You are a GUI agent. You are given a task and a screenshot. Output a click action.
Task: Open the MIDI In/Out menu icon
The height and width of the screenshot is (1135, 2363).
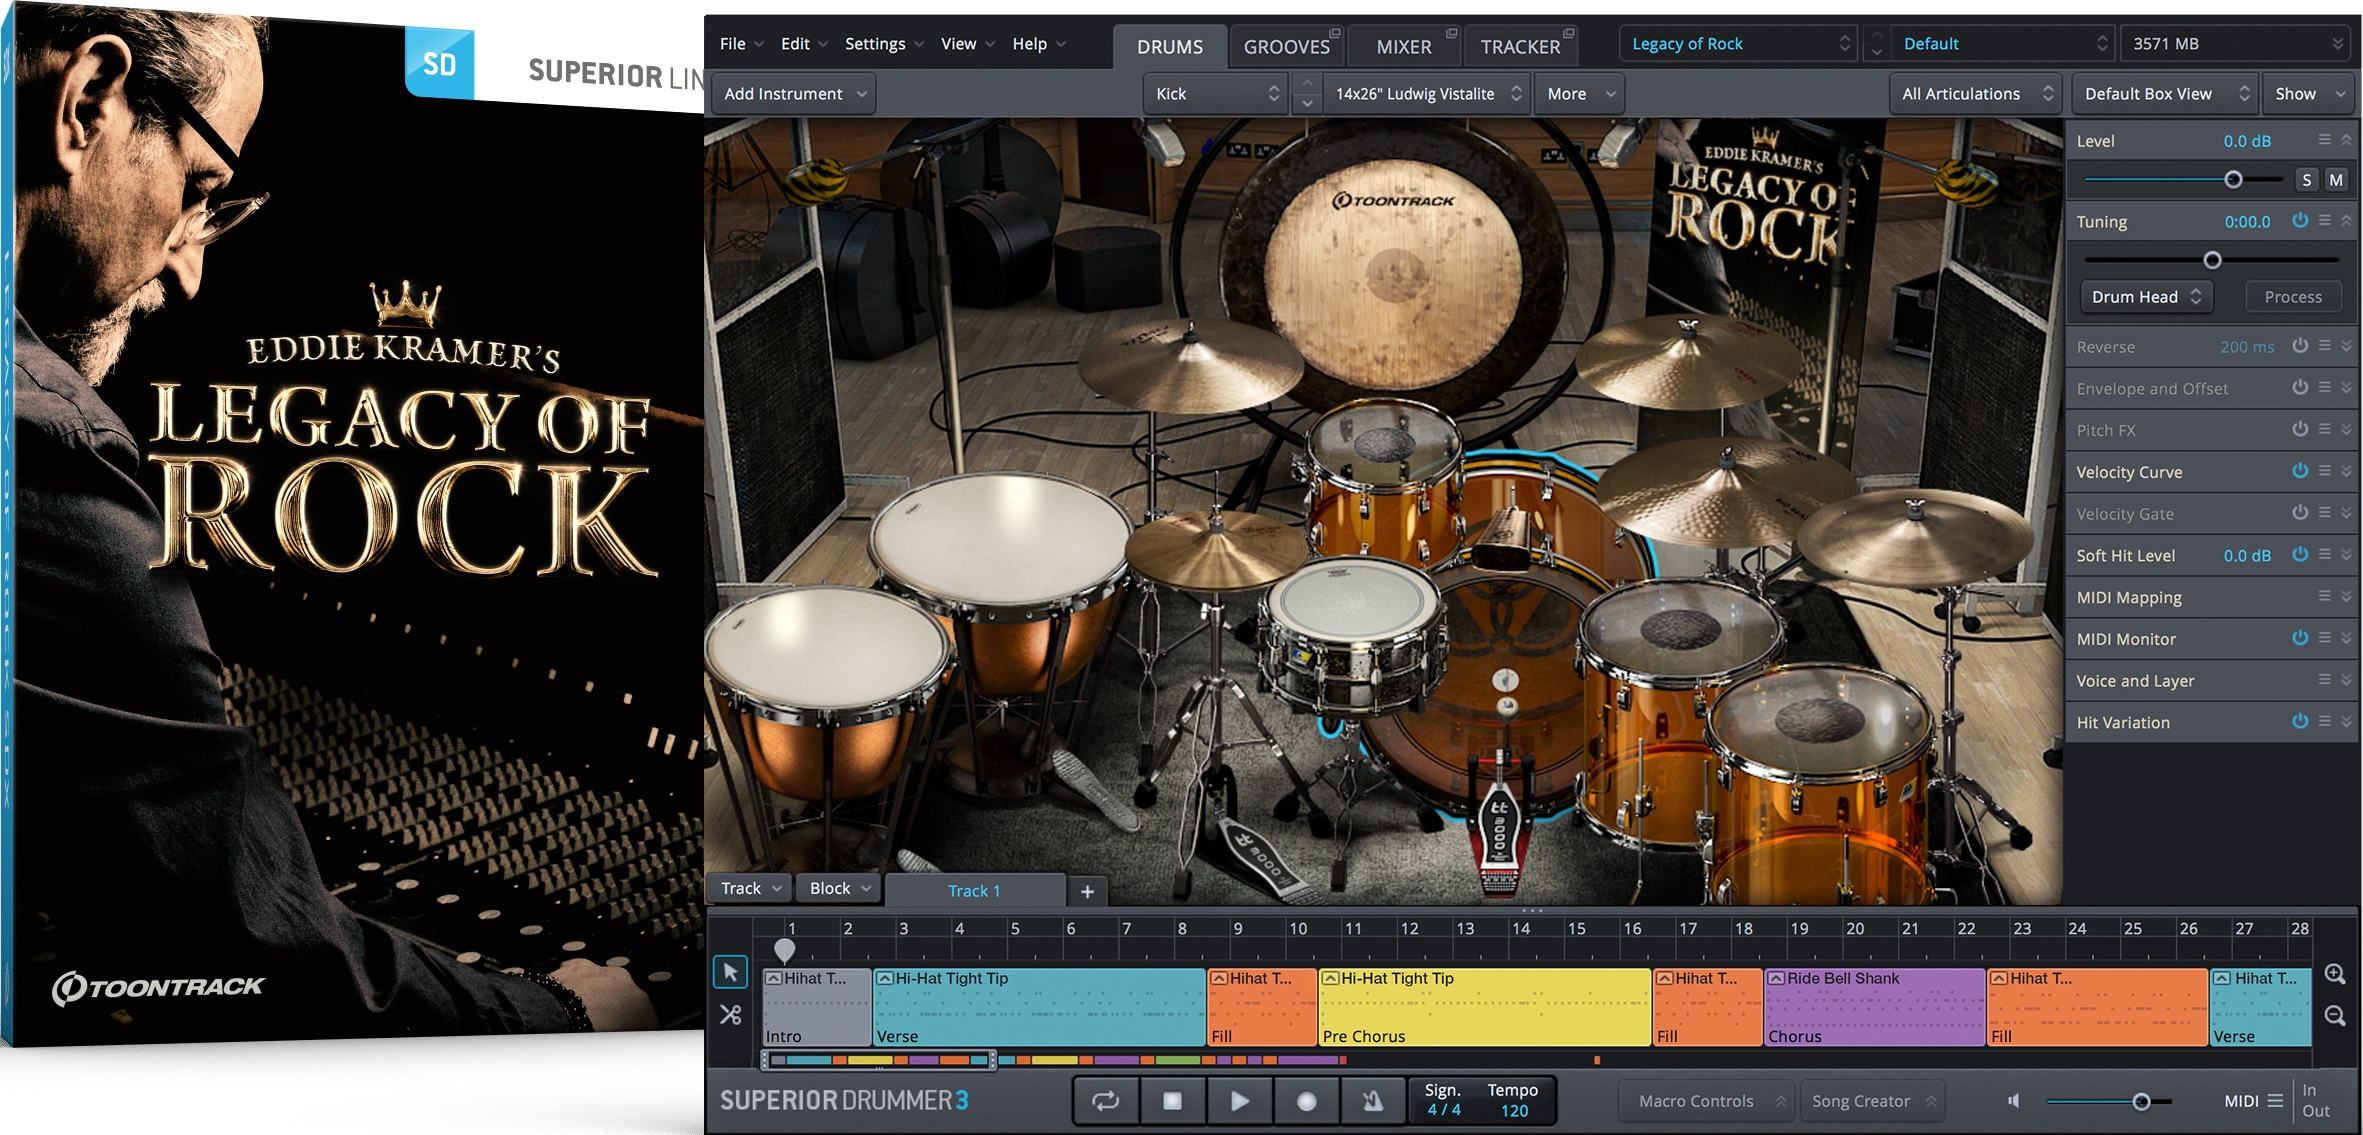2275,1101
